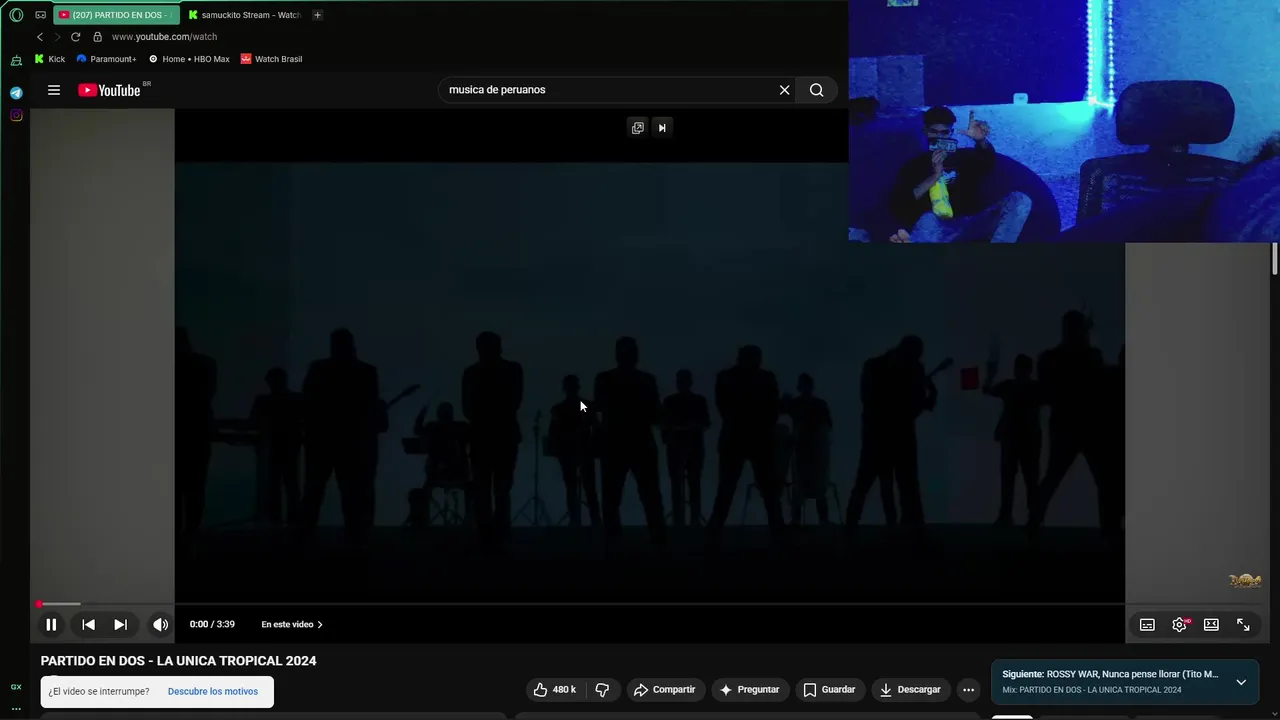Expand 'En este video' chapters
This screenshot has width=1280, height=720.
pos(291,624)
